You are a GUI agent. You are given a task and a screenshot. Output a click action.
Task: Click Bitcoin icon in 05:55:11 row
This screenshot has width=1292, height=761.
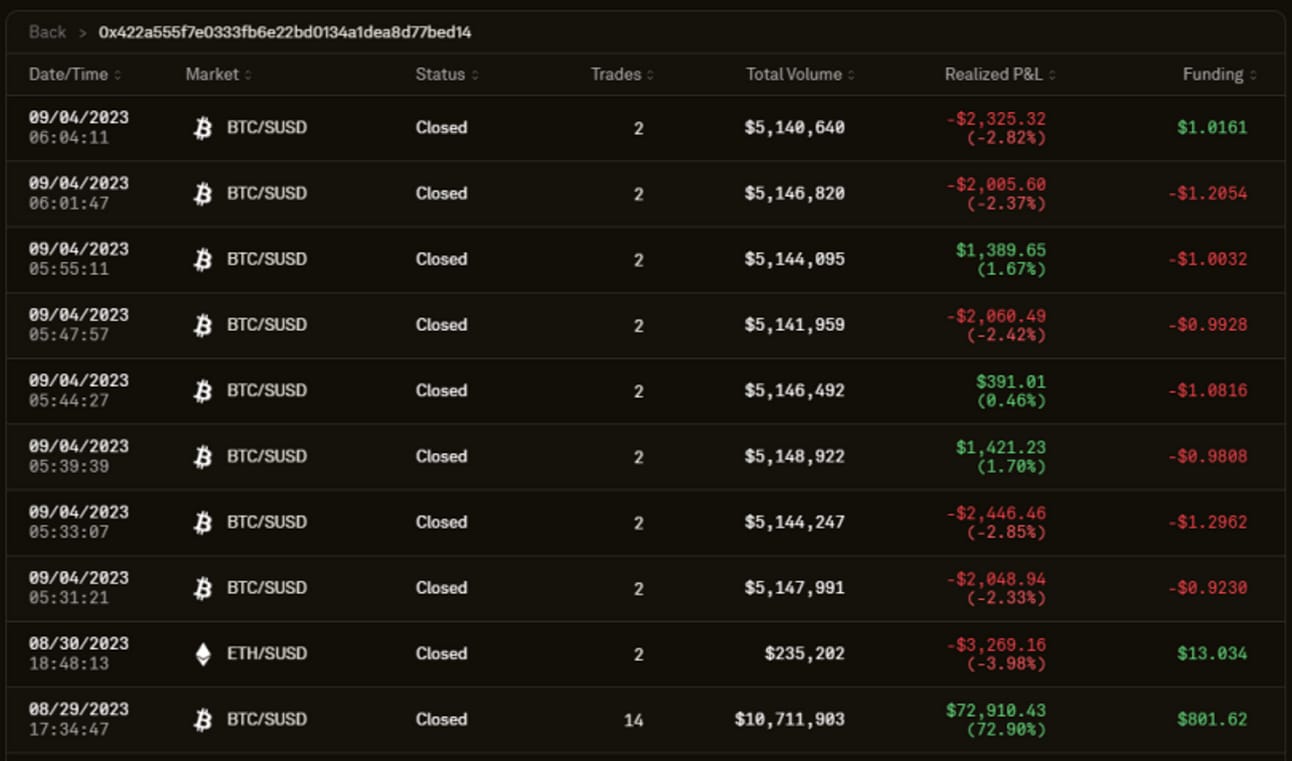coord(203,260)
